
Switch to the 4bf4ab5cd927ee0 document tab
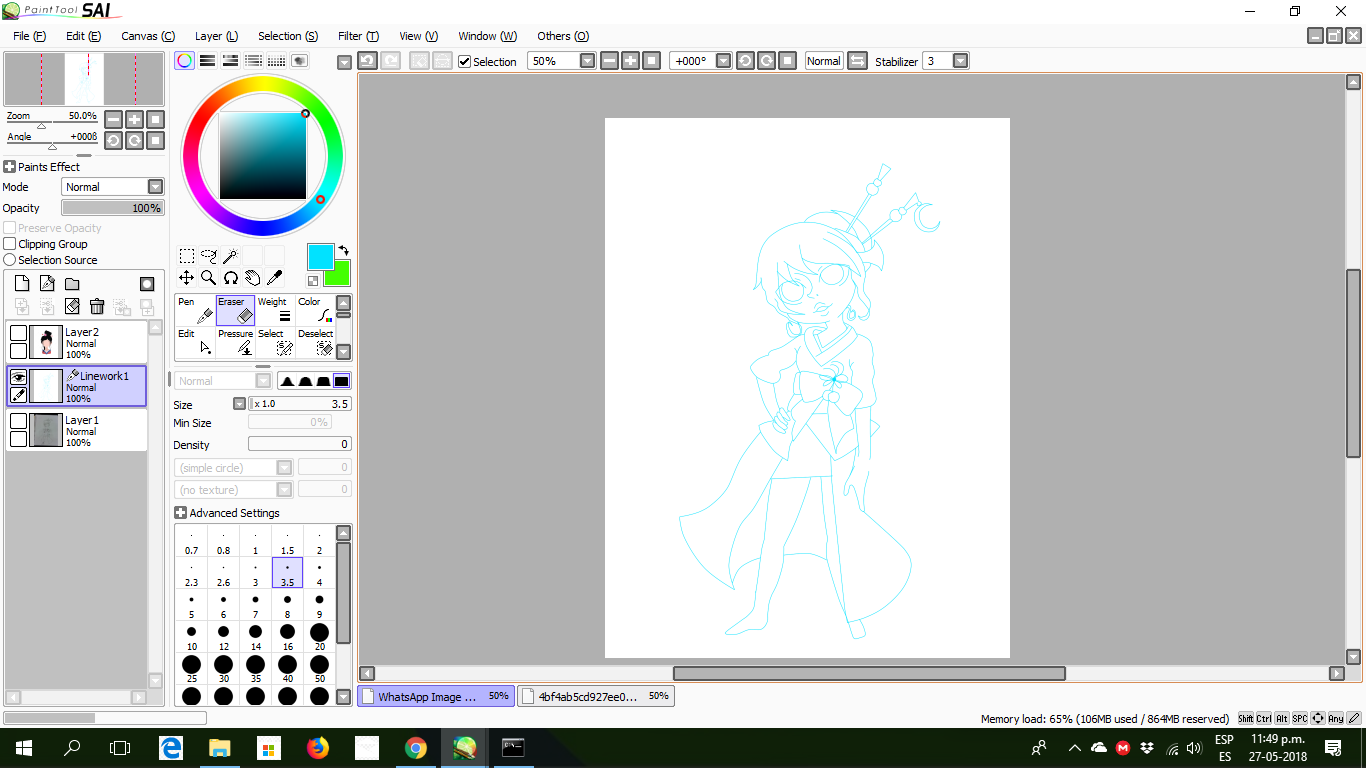596,696
